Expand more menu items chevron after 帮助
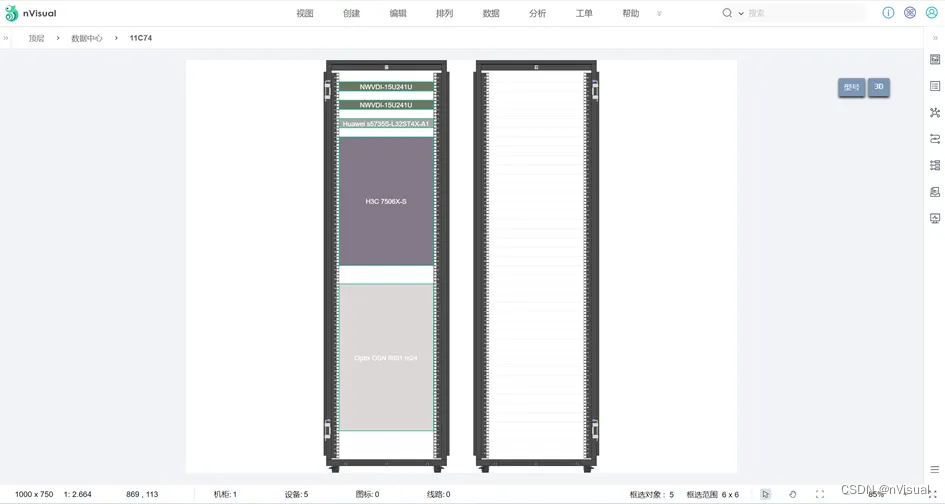This screenshot has height=504, width=945. [x=659, y=13]
